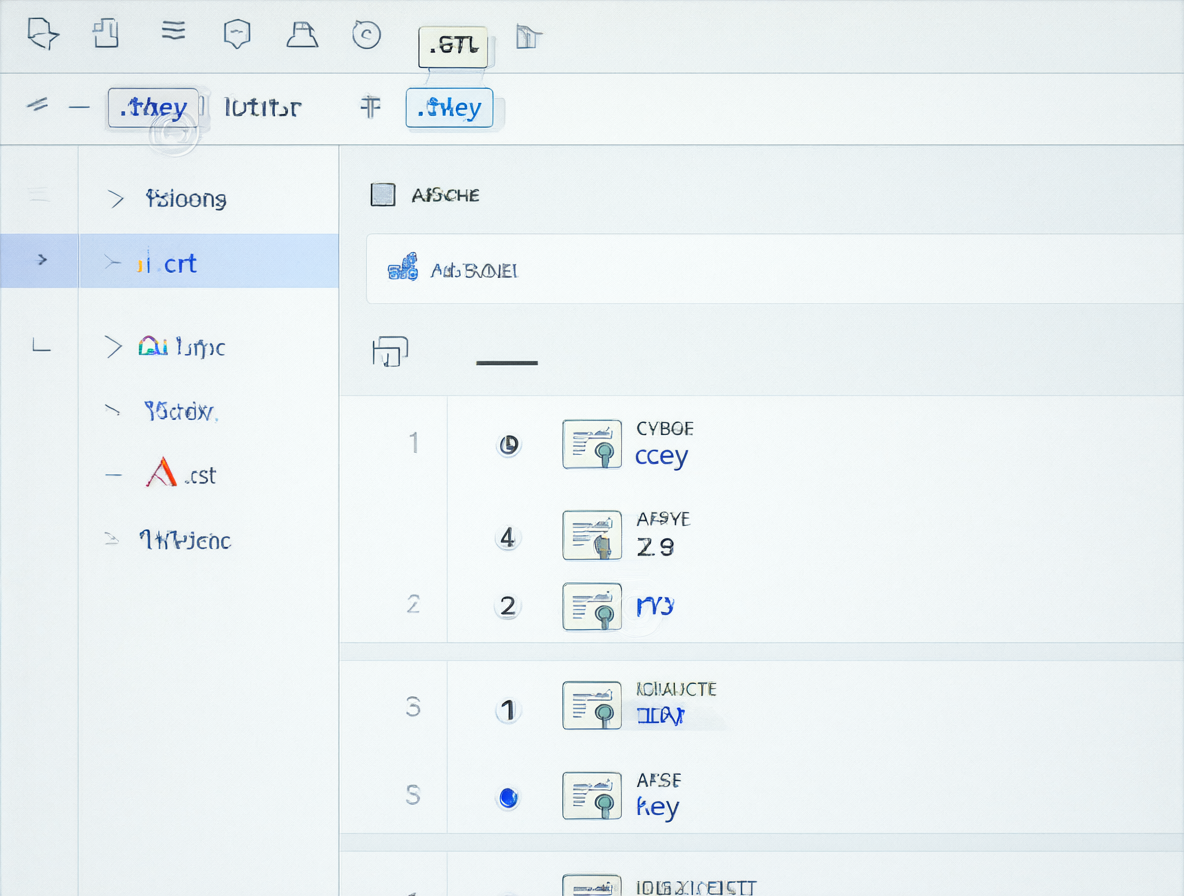Click the colorful icon on the lunc tree row
The width and height of the screenshot is (1184, 896).
click(x=153, y=346)
